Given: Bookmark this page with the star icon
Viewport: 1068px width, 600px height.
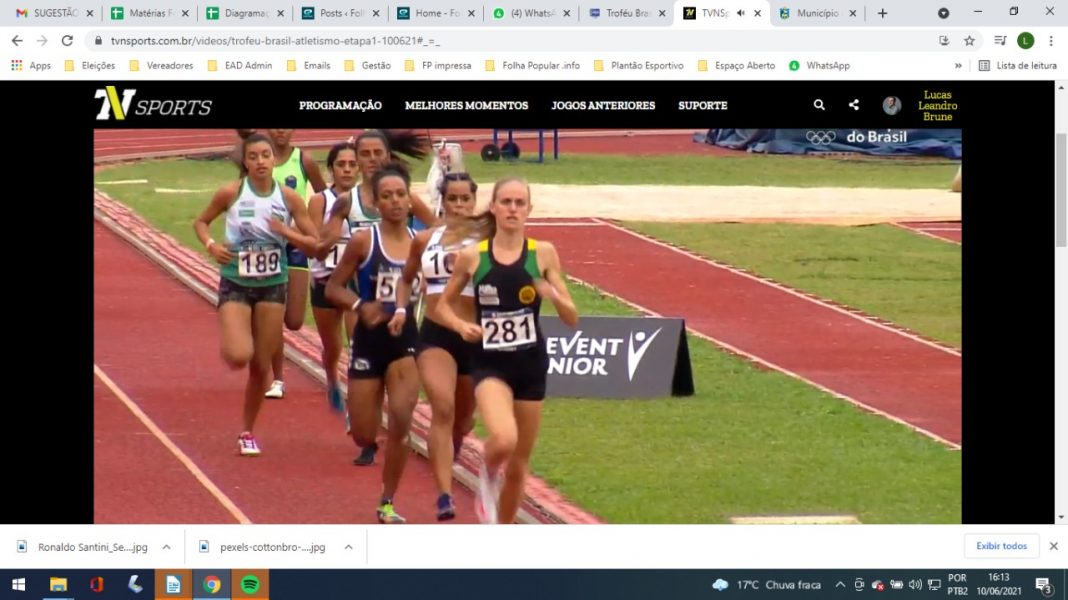Looking at the screenshot, I should pyautogui.click(x=969, y=41).
